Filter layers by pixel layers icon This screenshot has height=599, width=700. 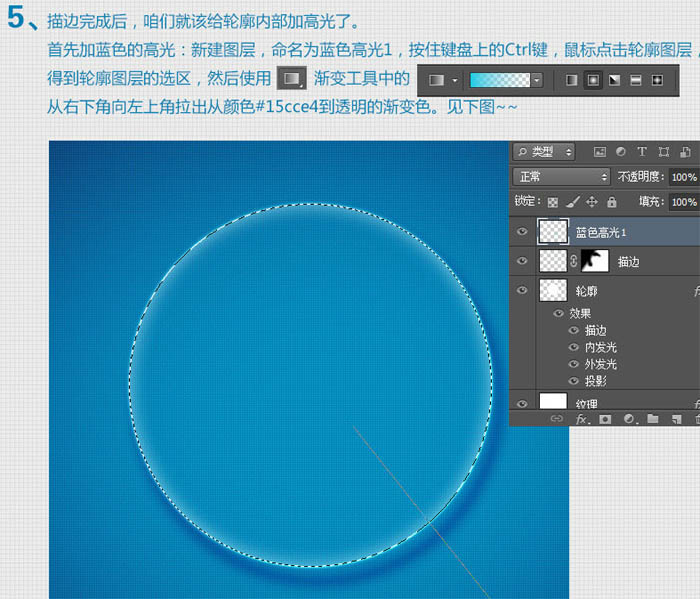600,152
